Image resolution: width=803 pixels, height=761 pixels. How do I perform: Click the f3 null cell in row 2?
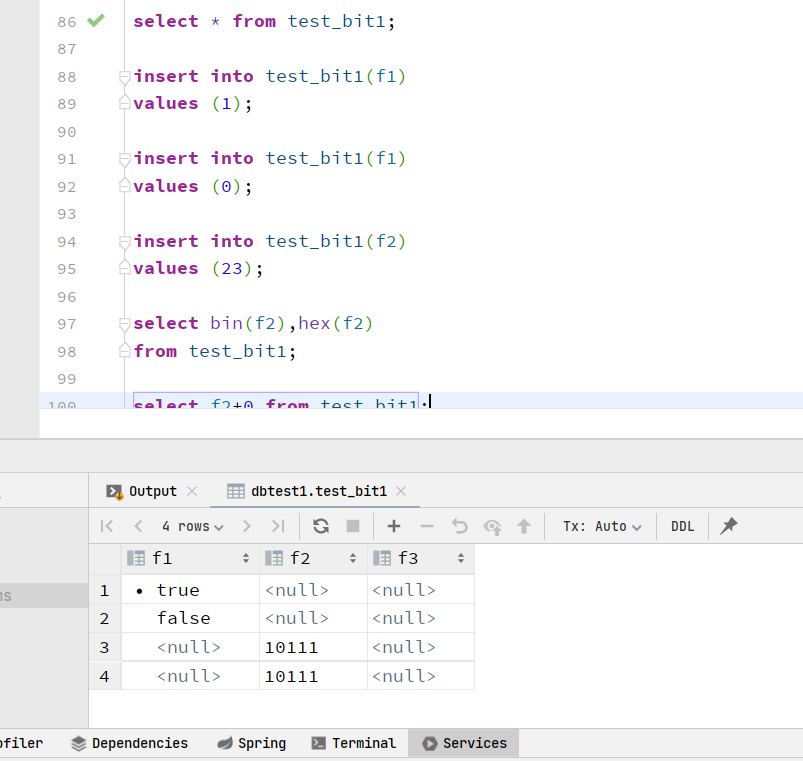coord(420,619)
